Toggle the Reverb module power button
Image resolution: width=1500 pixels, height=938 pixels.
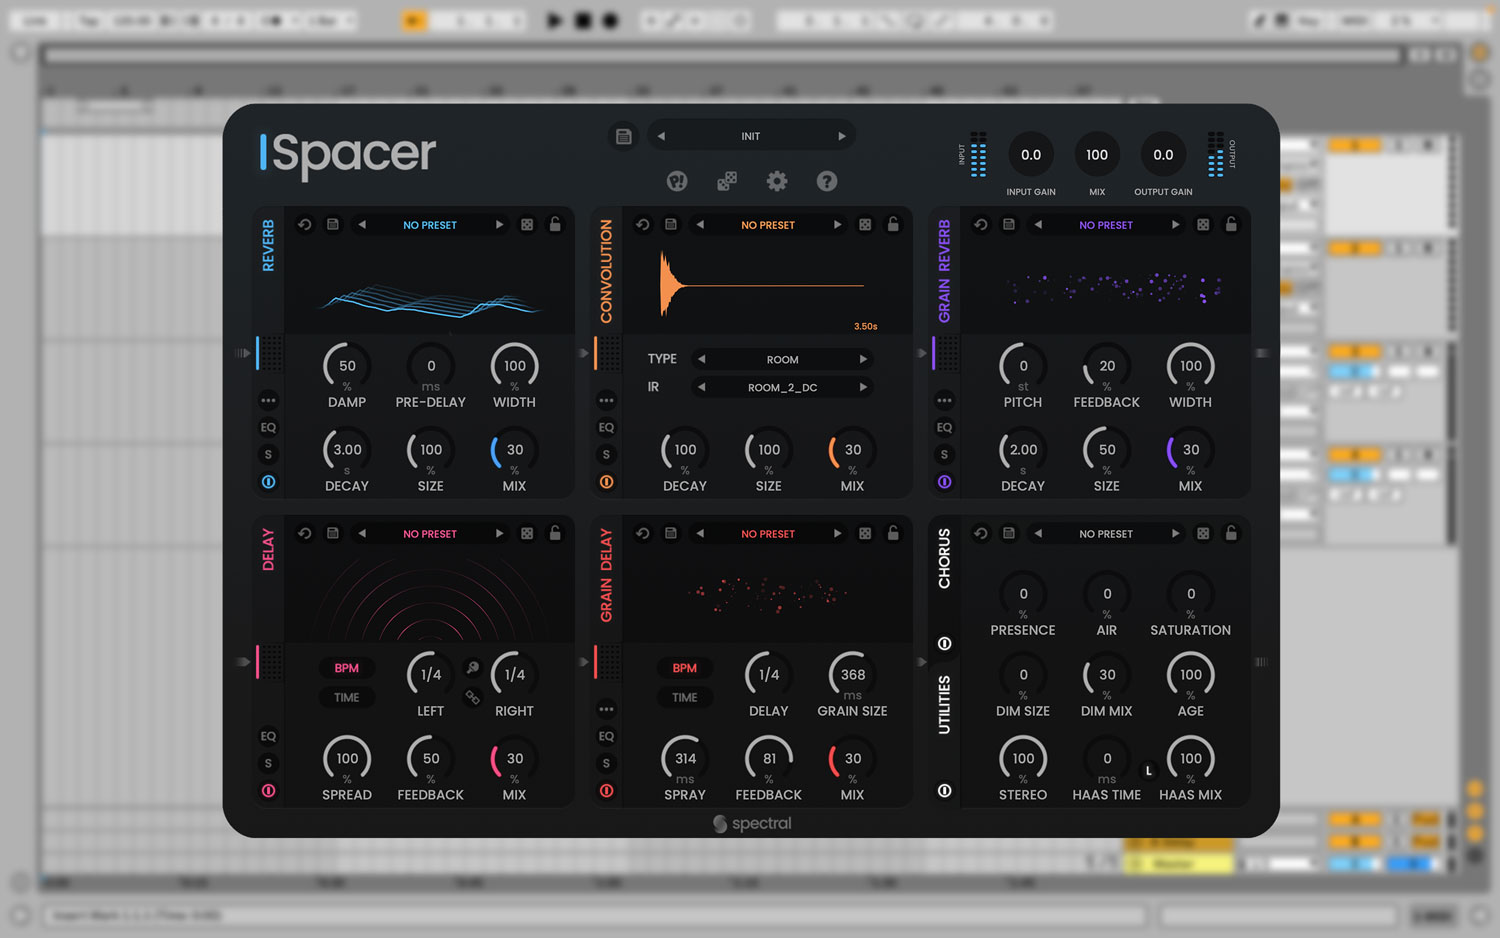tap(268, 481)
